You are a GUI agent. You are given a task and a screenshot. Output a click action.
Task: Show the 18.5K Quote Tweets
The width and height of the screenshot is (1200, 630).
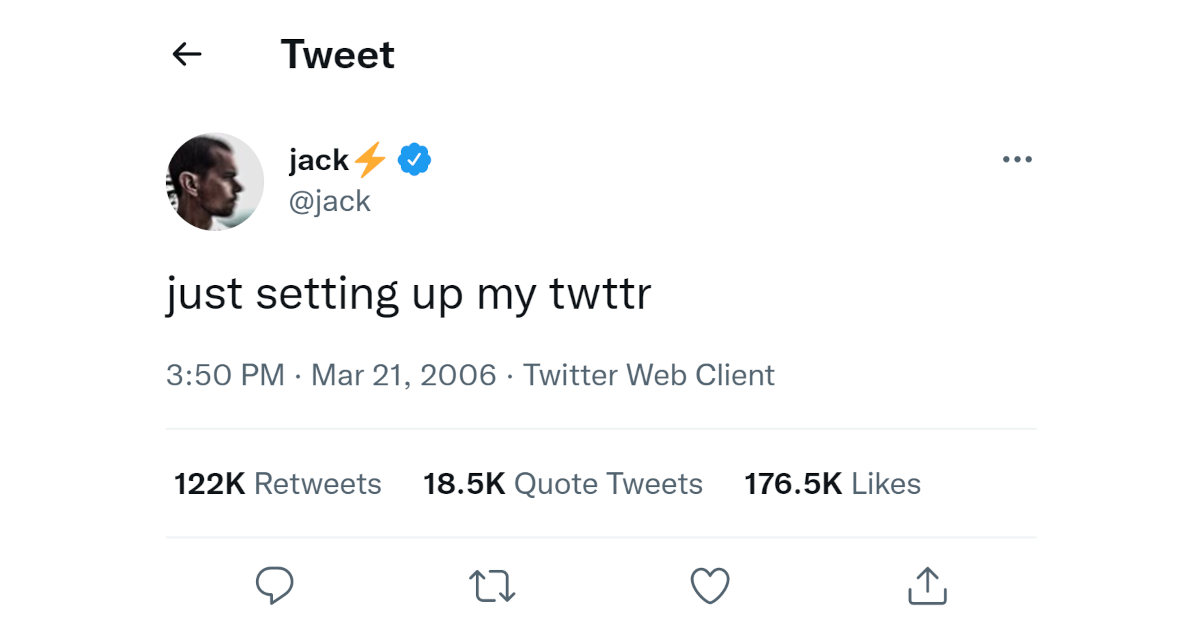point(562,484)
